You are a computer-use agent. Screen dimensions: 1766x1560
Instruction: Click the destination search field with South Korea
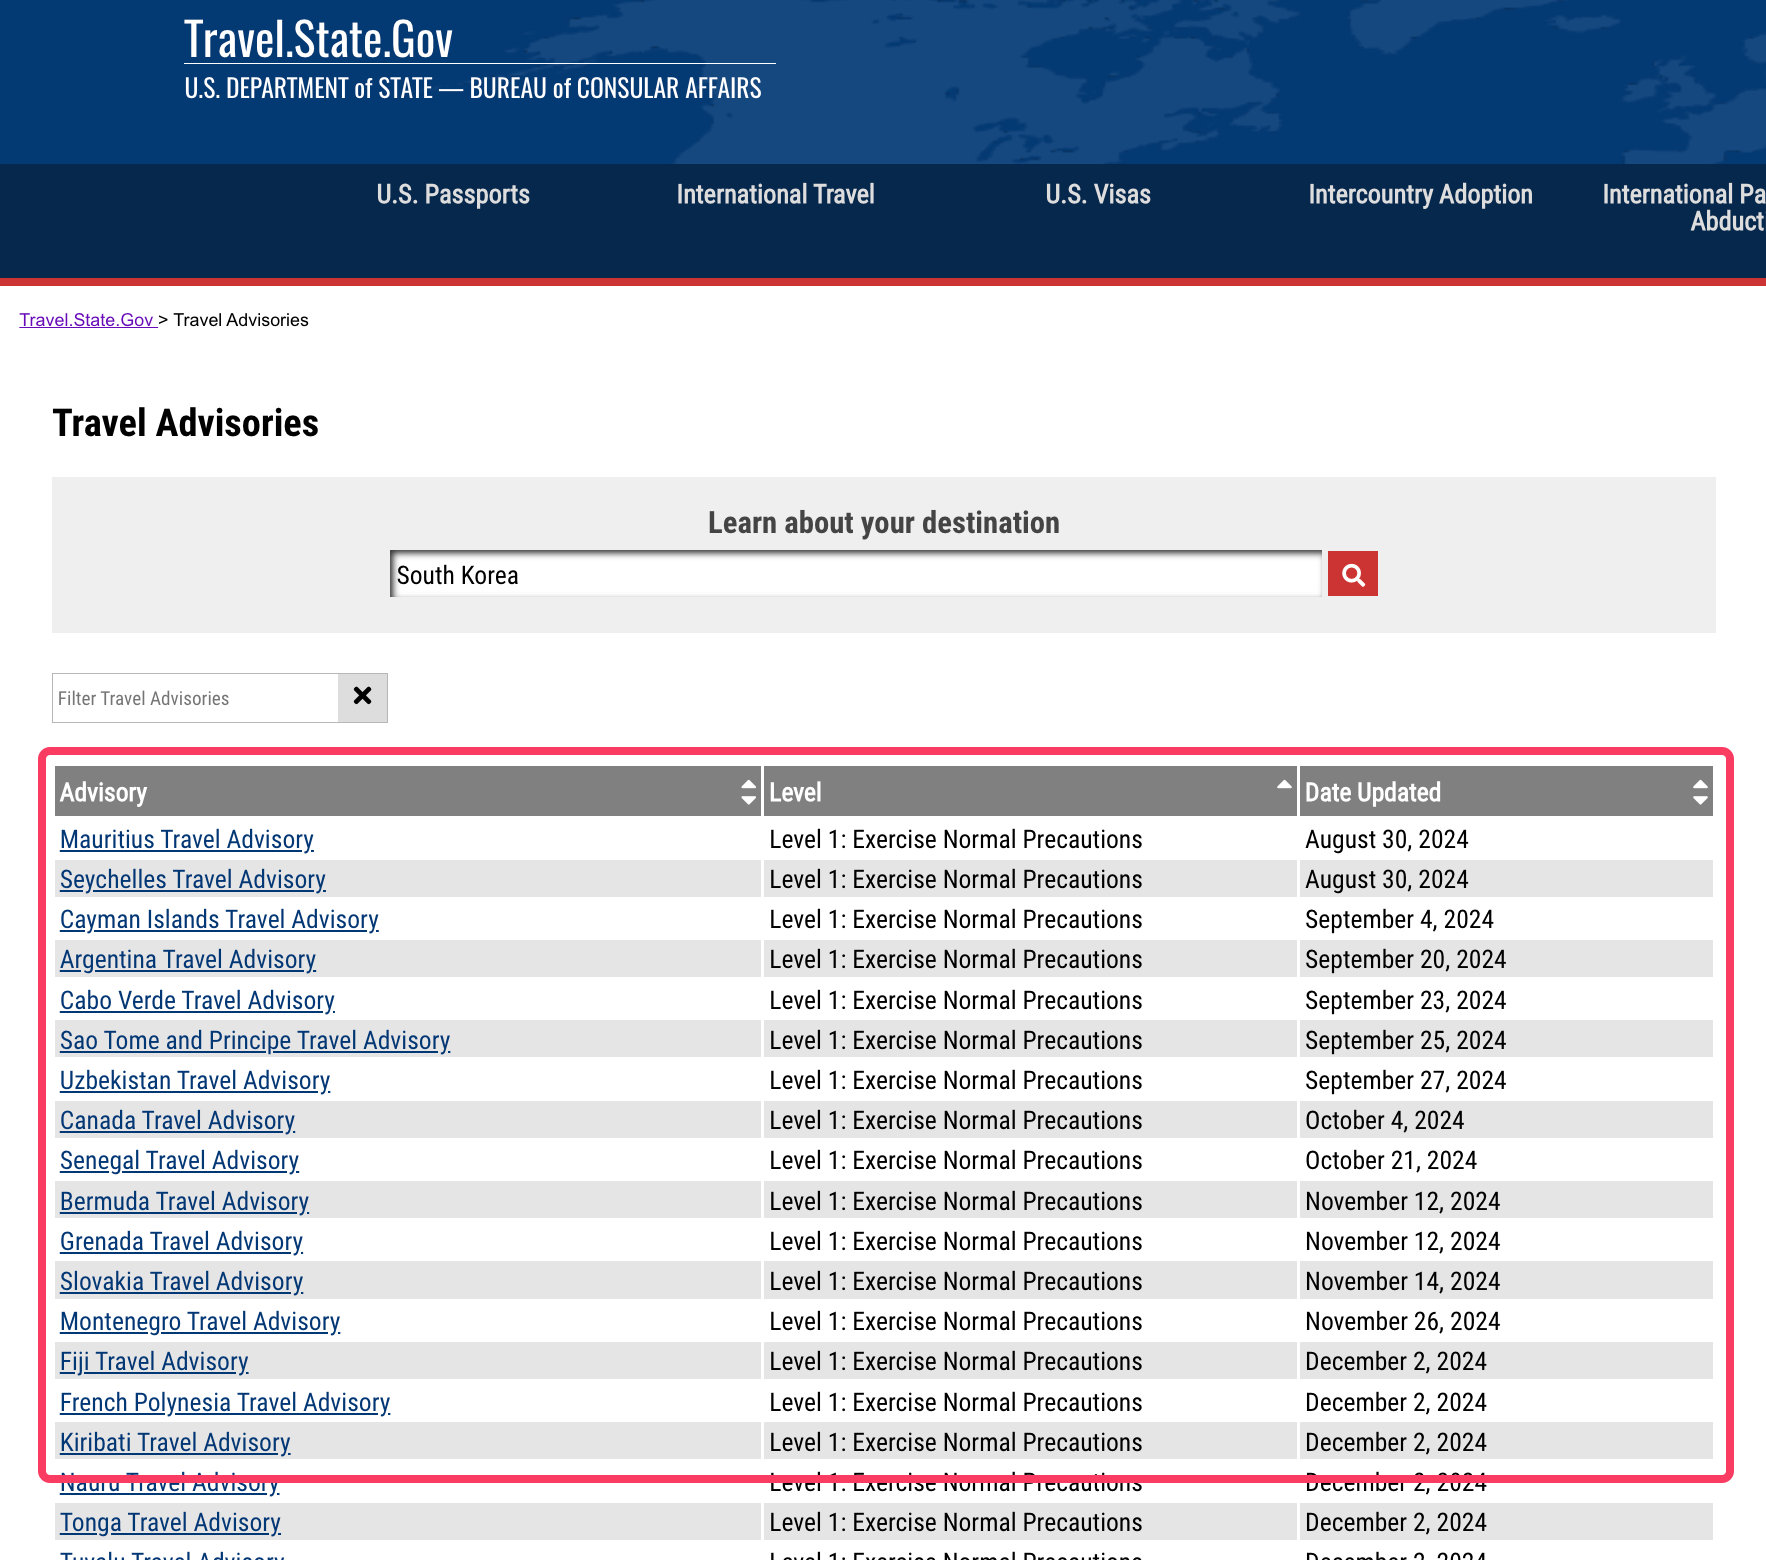[856, 574]
